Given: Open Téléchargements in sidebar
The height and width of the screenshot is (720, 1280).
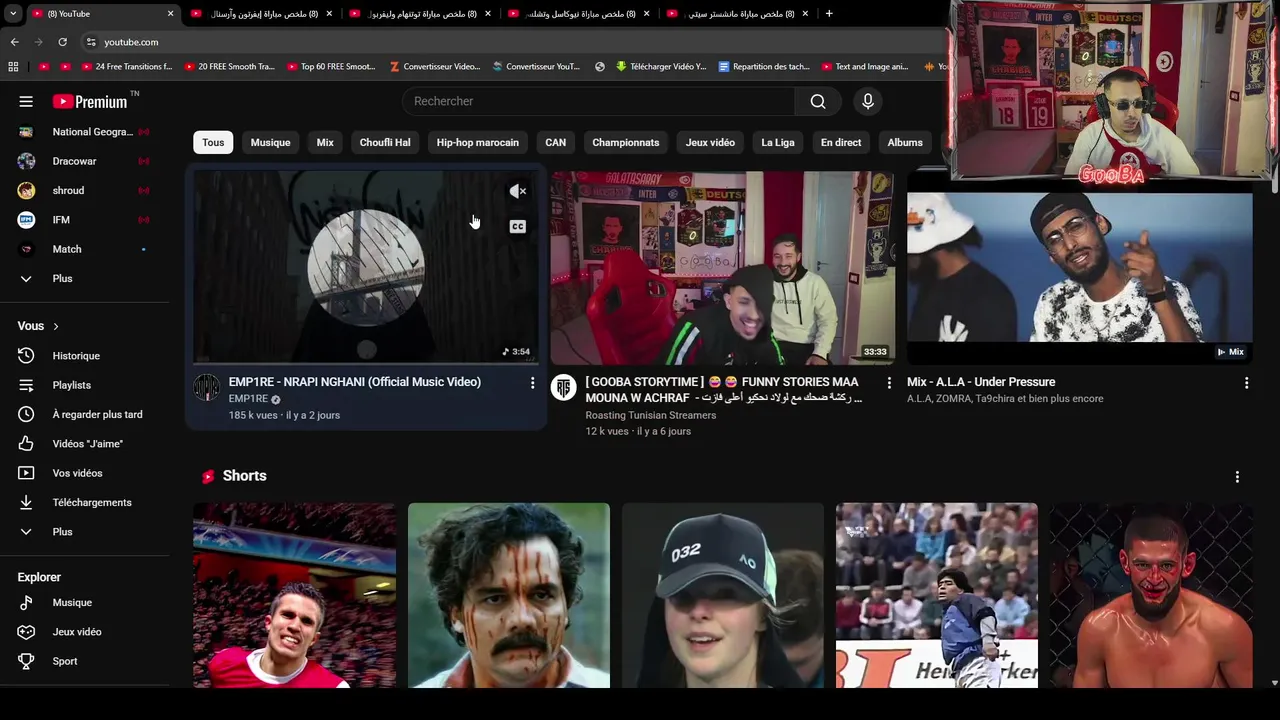Looking at the screenshot, I should coord(84,502).
